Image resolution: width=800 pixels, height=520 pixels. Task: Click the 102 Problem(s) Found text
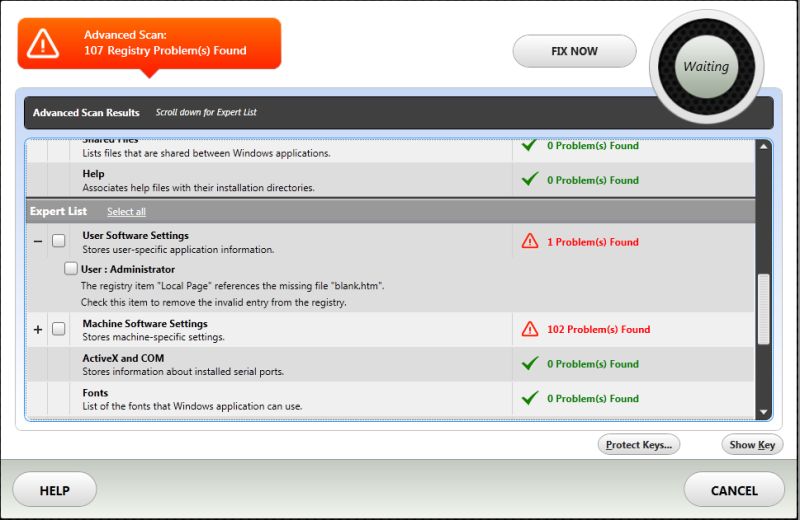[598, 329]
